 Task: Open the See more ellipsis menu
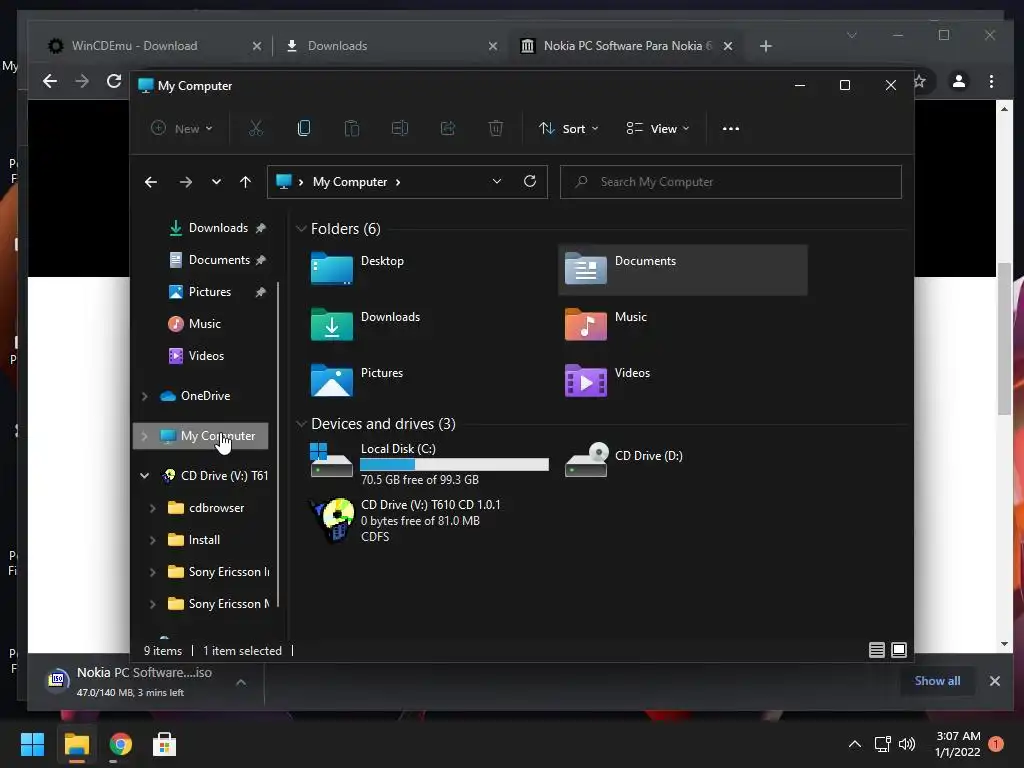731,129
